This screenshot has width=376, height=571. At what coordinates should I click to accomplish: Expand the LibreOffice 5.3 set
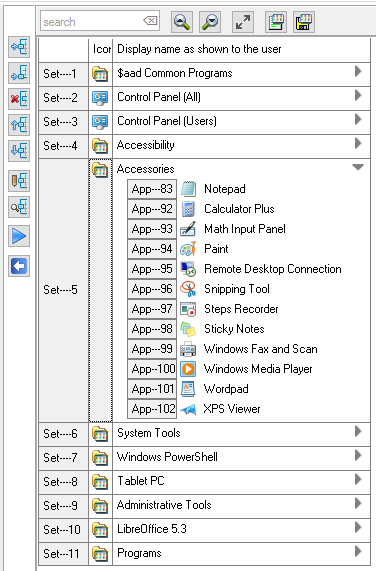pos(358,527)
